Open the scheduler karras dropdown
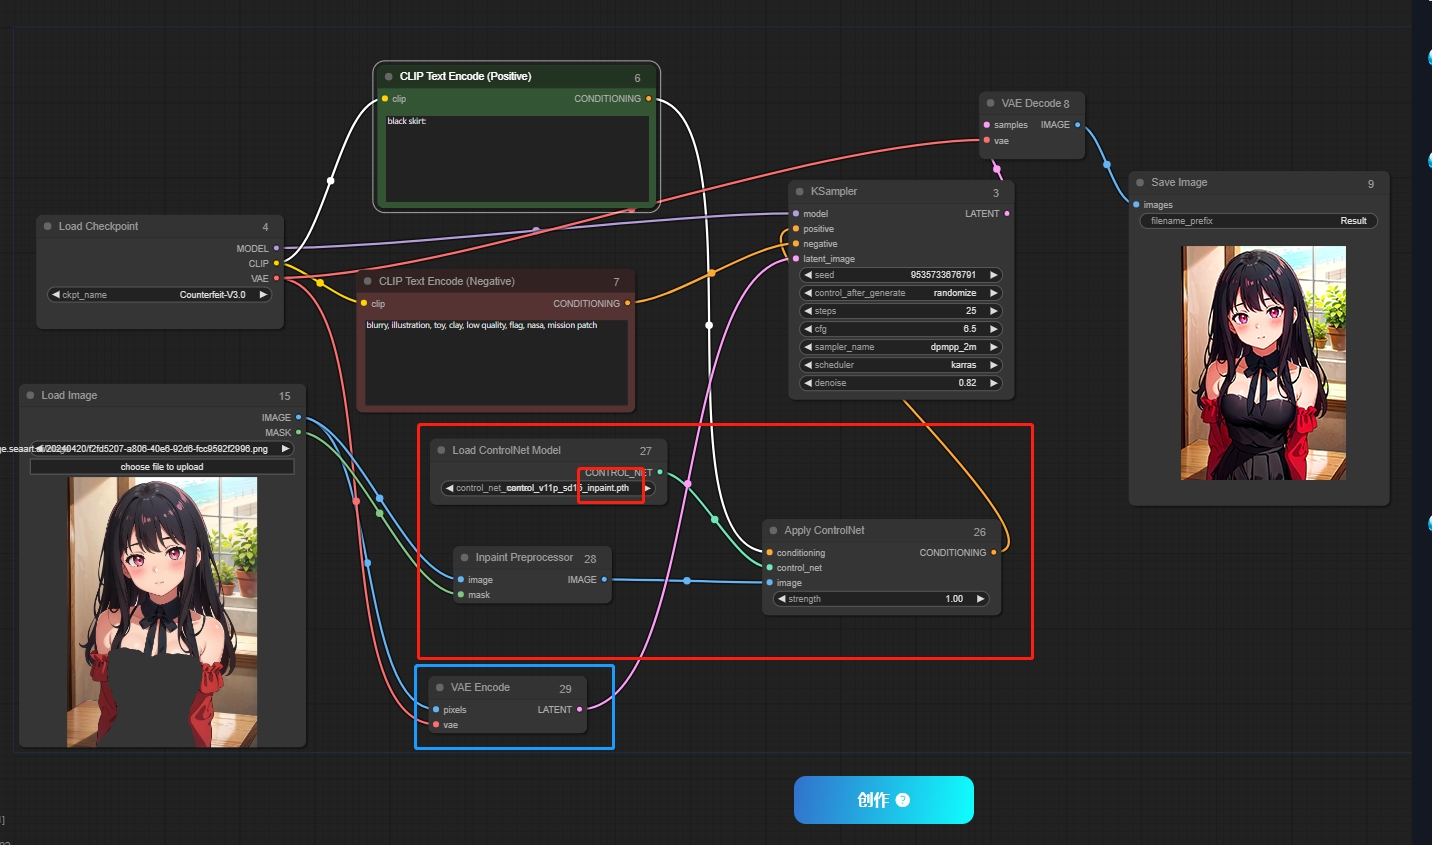 (x=901, y=365)
